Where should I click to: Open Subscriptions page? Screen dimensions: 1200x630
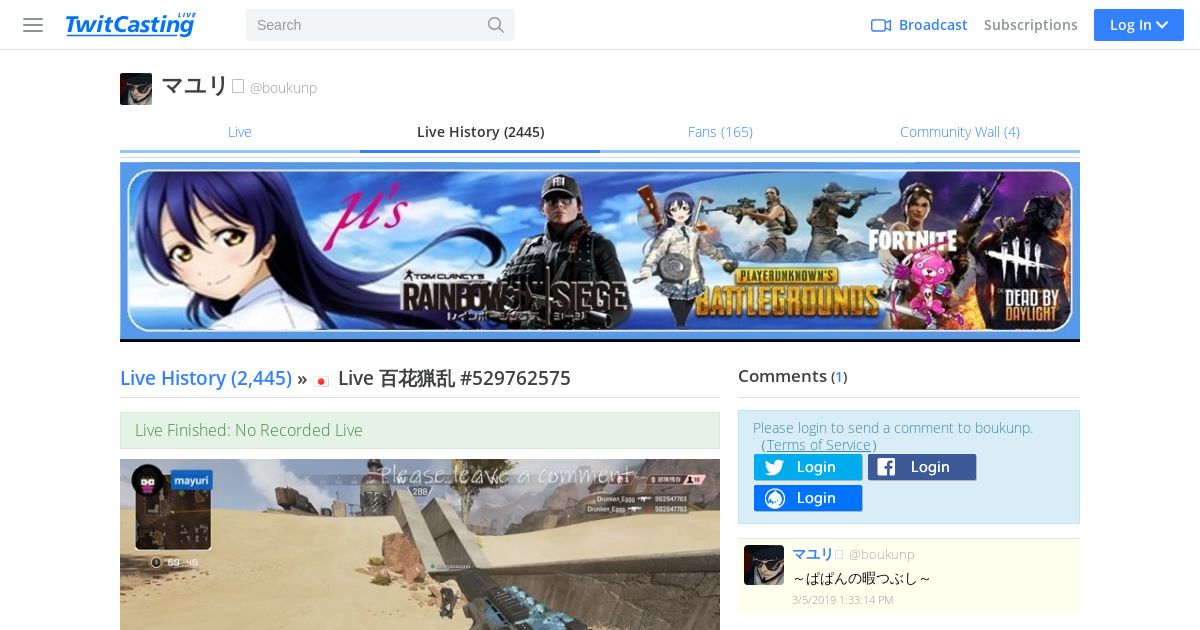[1030, 25]
